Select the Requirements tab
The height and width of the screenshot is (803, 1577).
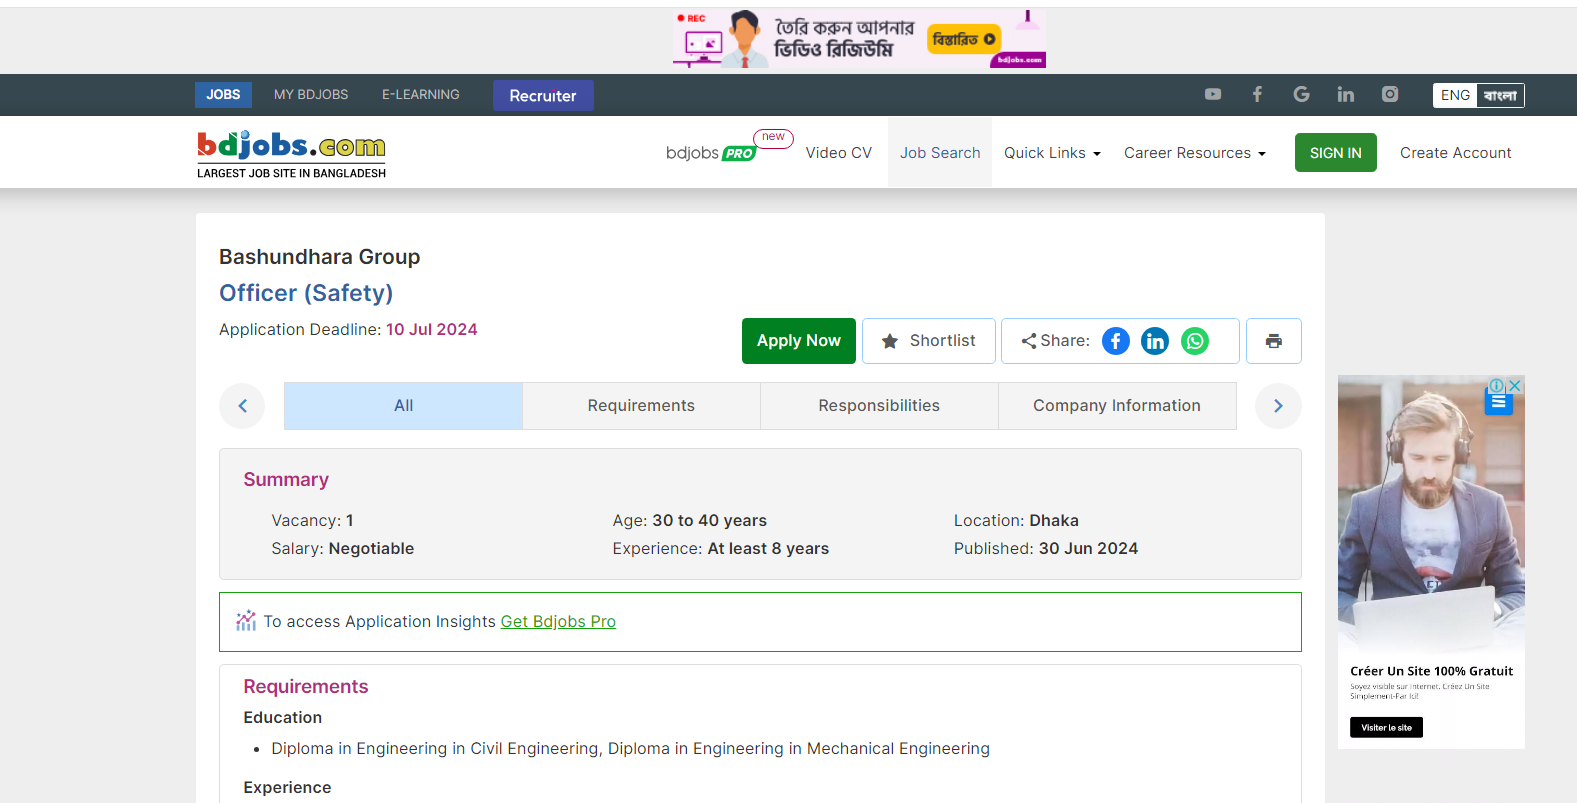[x=641, y=406]
